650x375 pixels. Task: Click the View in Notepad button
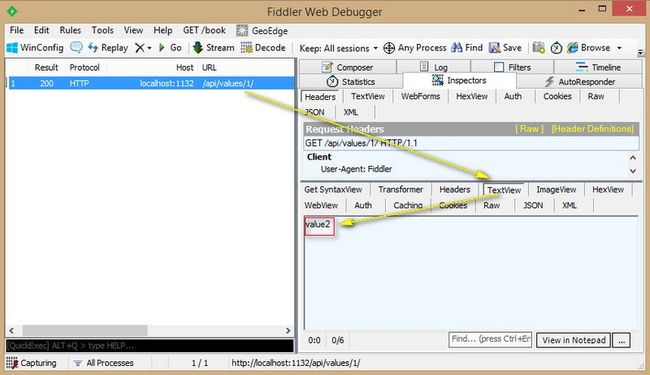(x=574, y=340)
